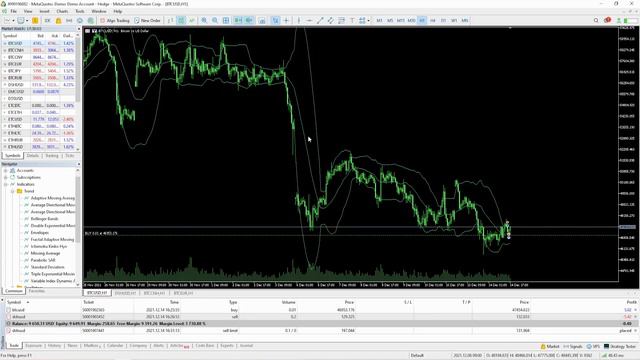
Task: Collapse the Trend folder in Navigator
Action: pyautogui.click(x=13, y=191)
